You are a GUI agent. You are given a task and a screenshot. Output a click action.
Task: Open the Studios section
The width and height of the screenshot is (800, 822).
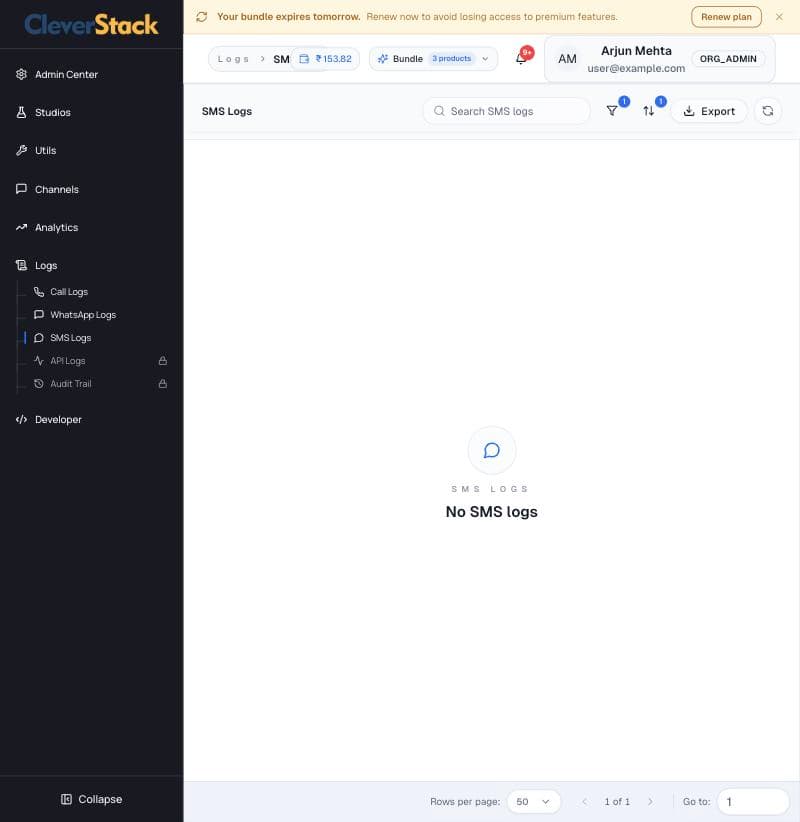(x=91, y=112)
